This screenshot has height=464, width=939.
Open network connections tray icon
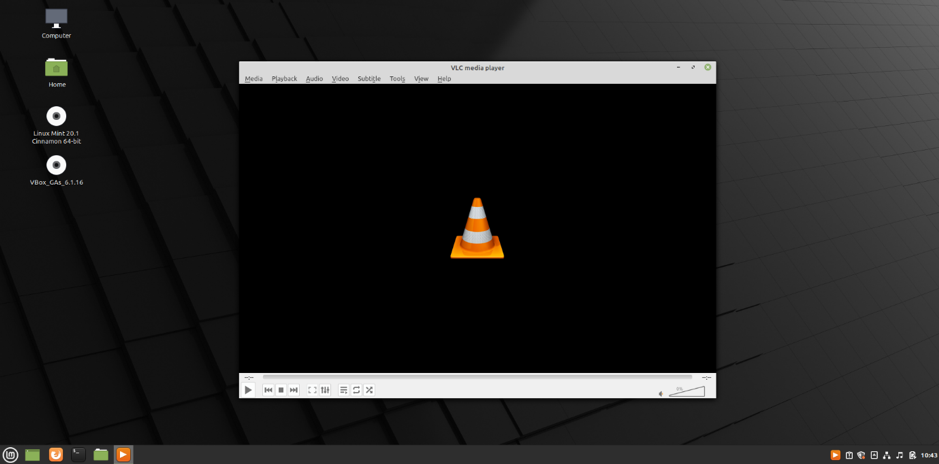tap(887, 455)
